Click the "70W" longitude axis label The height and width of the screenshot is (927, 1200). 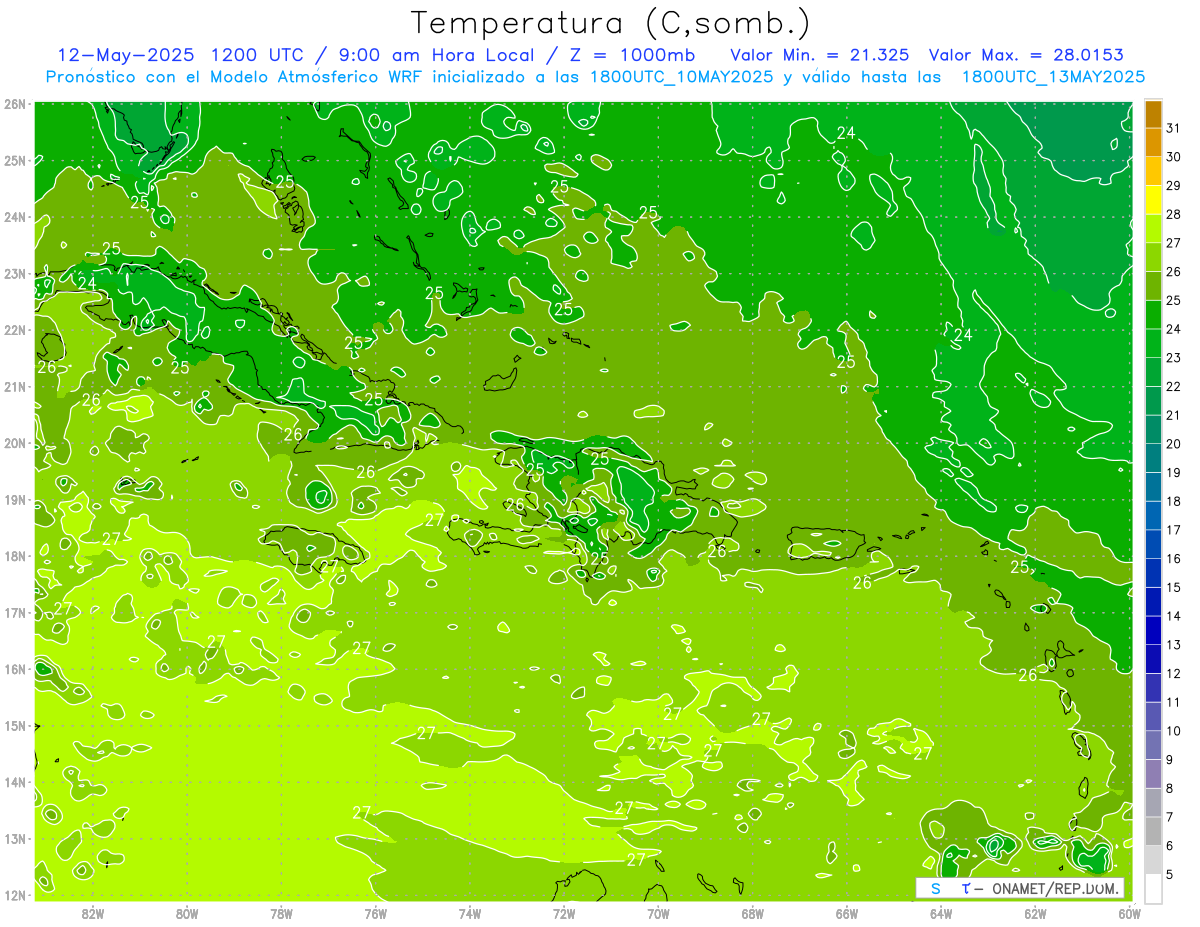coord(658,912)
